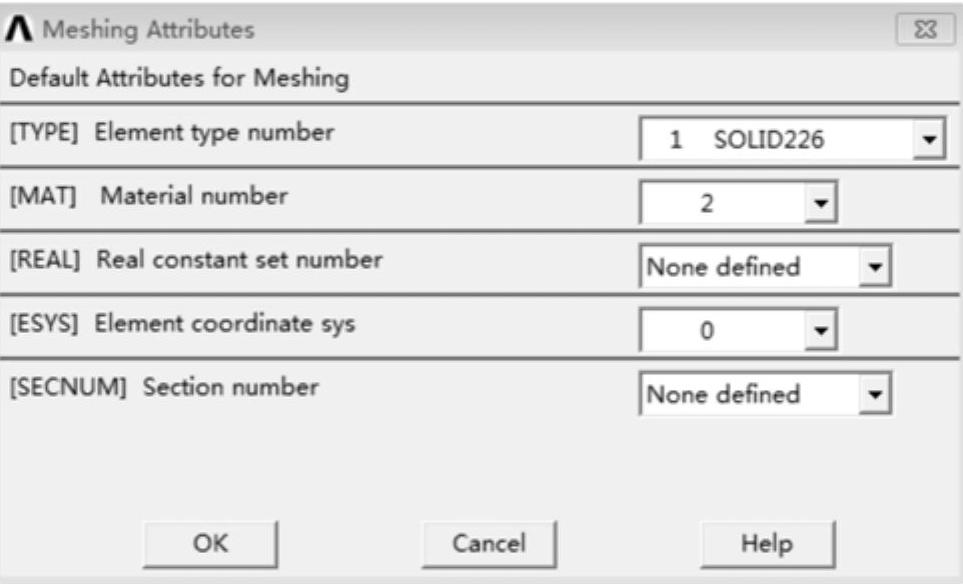Click the [TYPE] Element type number label

[x=171, y=132]
